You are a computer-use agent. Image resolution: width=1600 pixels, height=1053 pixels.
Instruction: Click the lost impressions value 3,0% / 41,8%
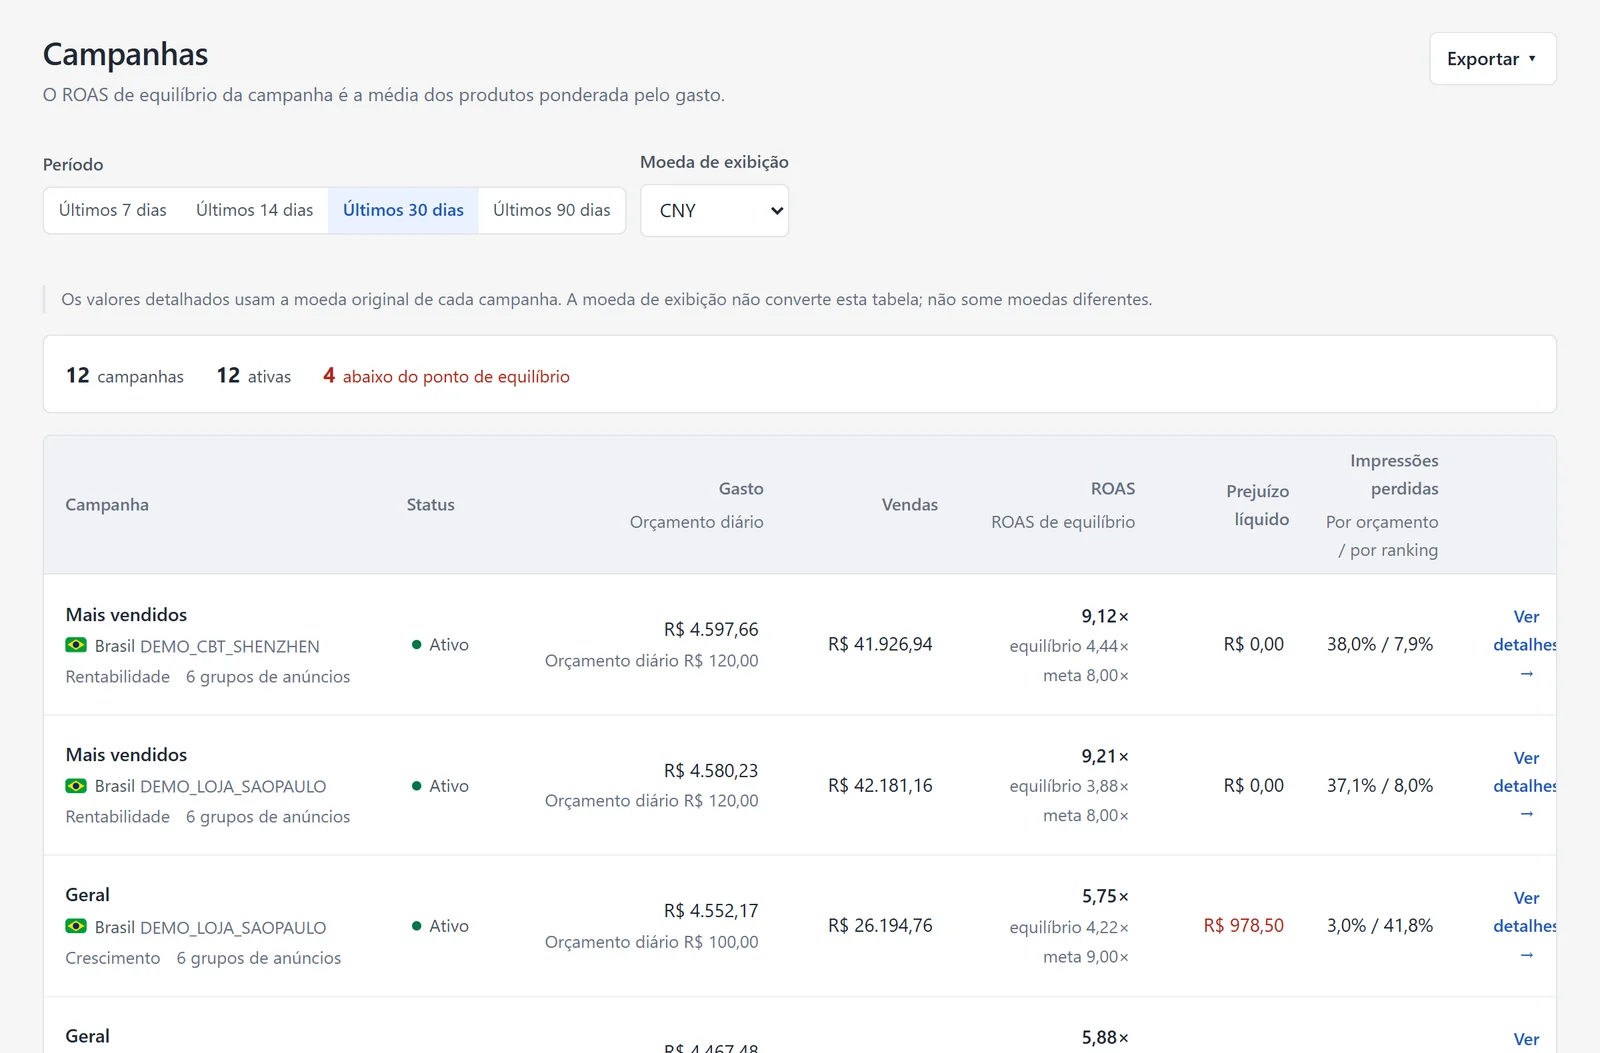[1380, 926]
